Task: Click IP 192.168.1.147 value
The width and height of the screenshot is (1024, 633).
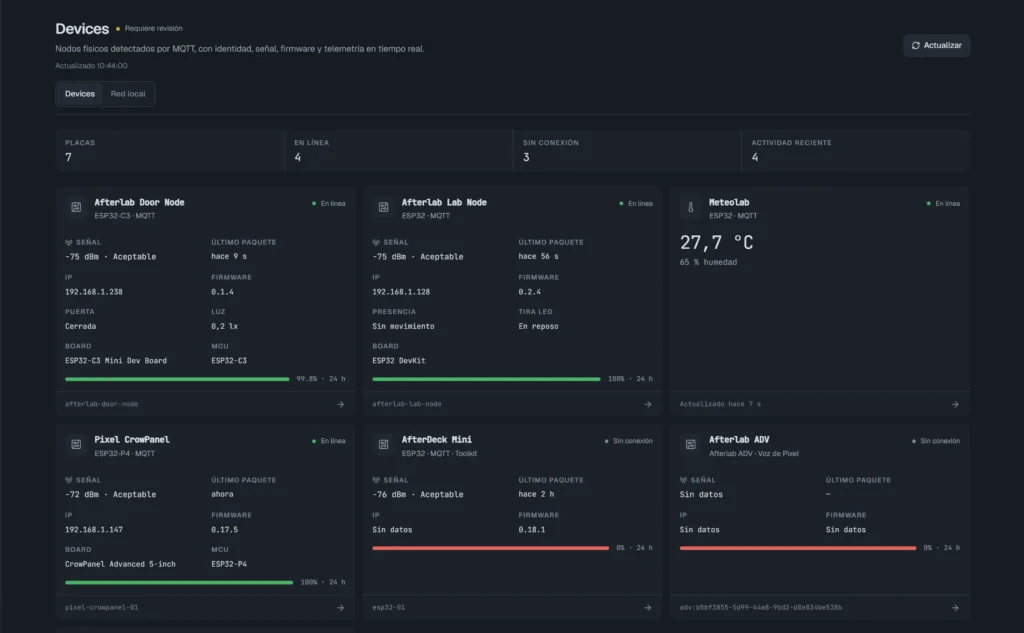Action: pyautogui.click(x=93, y=530)
